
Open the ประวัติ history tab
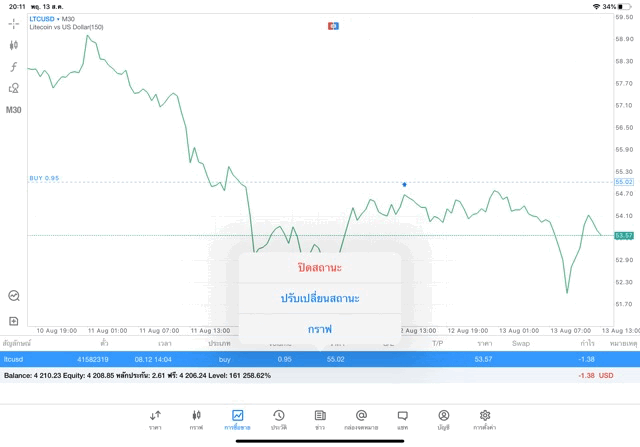click(x=278, y=419)
